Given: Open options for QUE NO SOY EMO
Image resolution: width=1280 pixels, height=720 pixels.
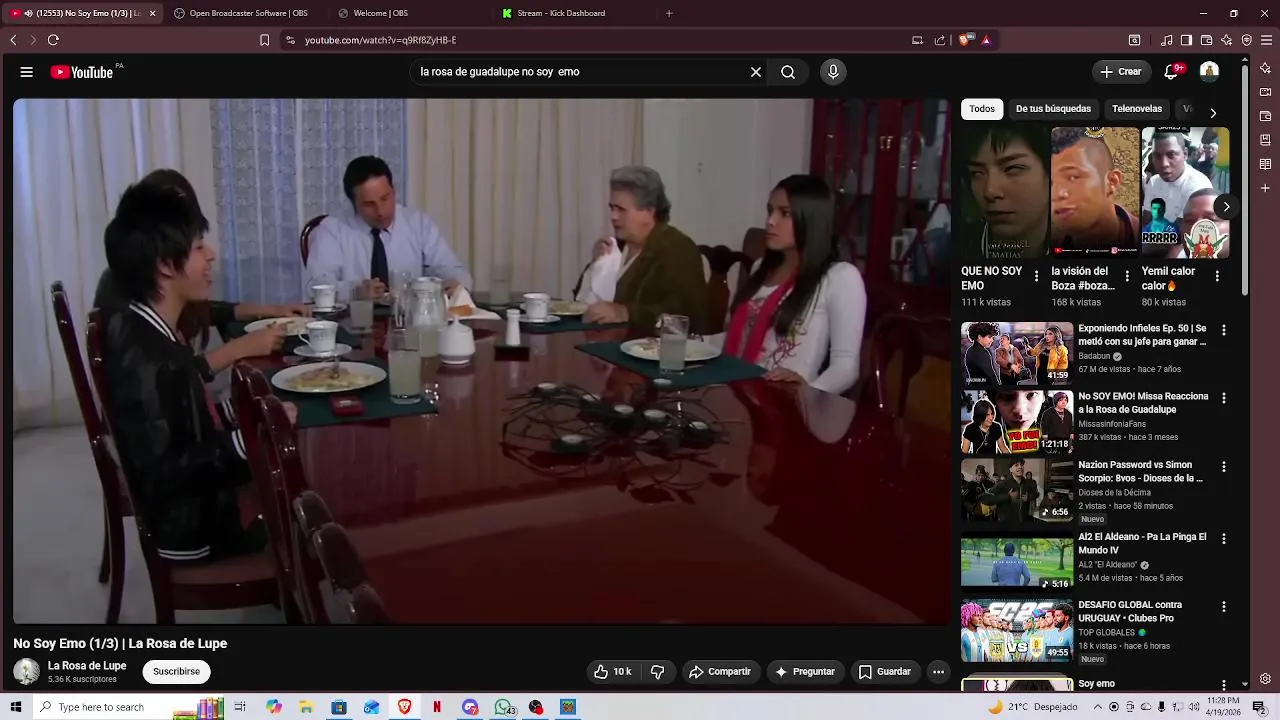Looking at the screenshot, I should tap(1036, 277).
